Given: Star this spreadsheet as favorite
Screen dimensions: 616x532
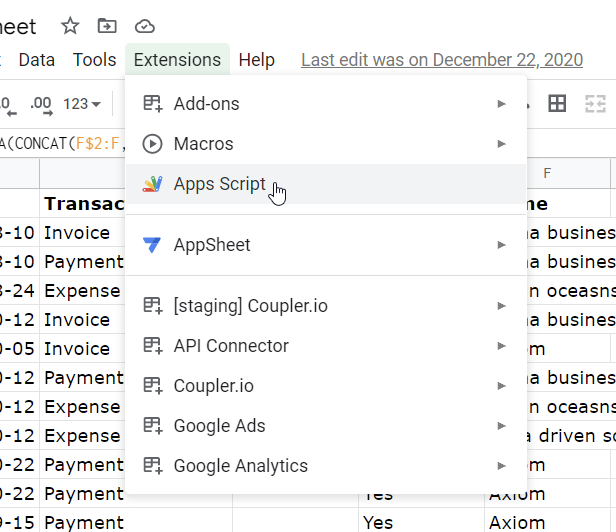Looking at the screenshot, I should 70,26.
